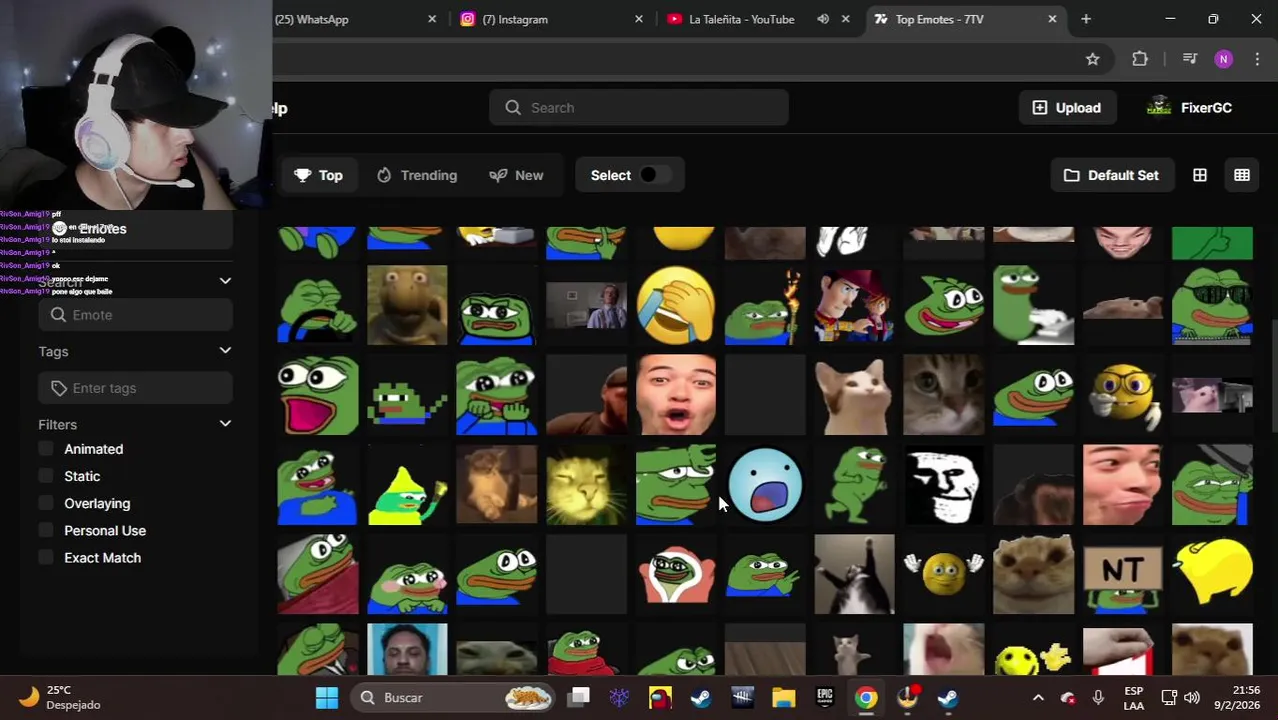1278x720 pixels.
Task: Open the FixerGC profile menu
Action: 1190,108
